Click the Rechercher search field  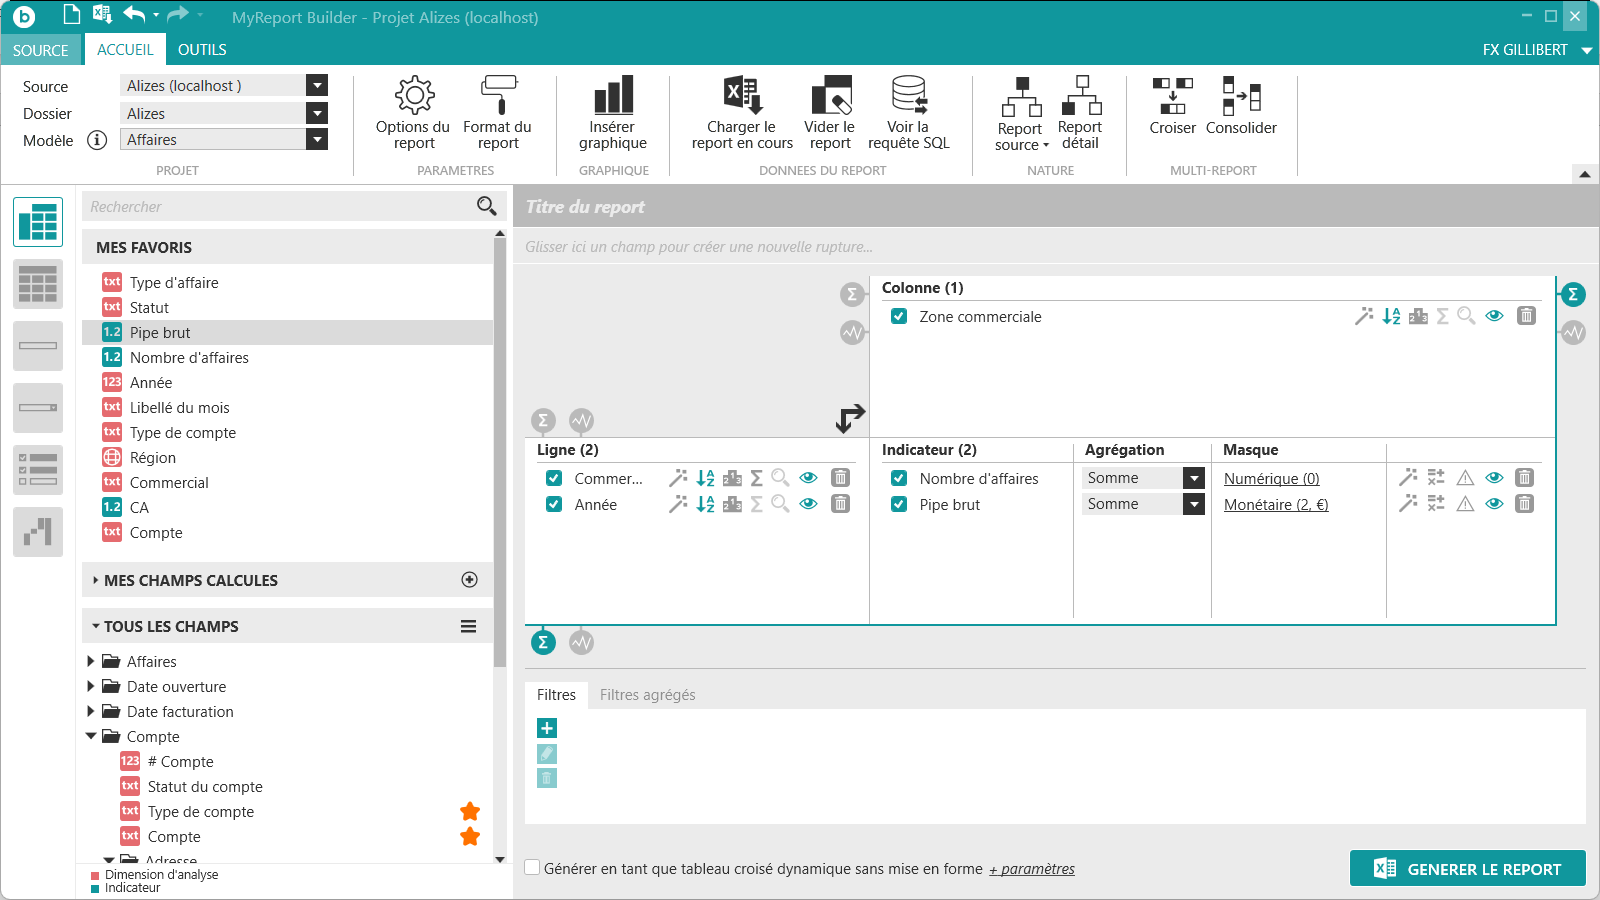pyautogui.click(x=280, y=207)
